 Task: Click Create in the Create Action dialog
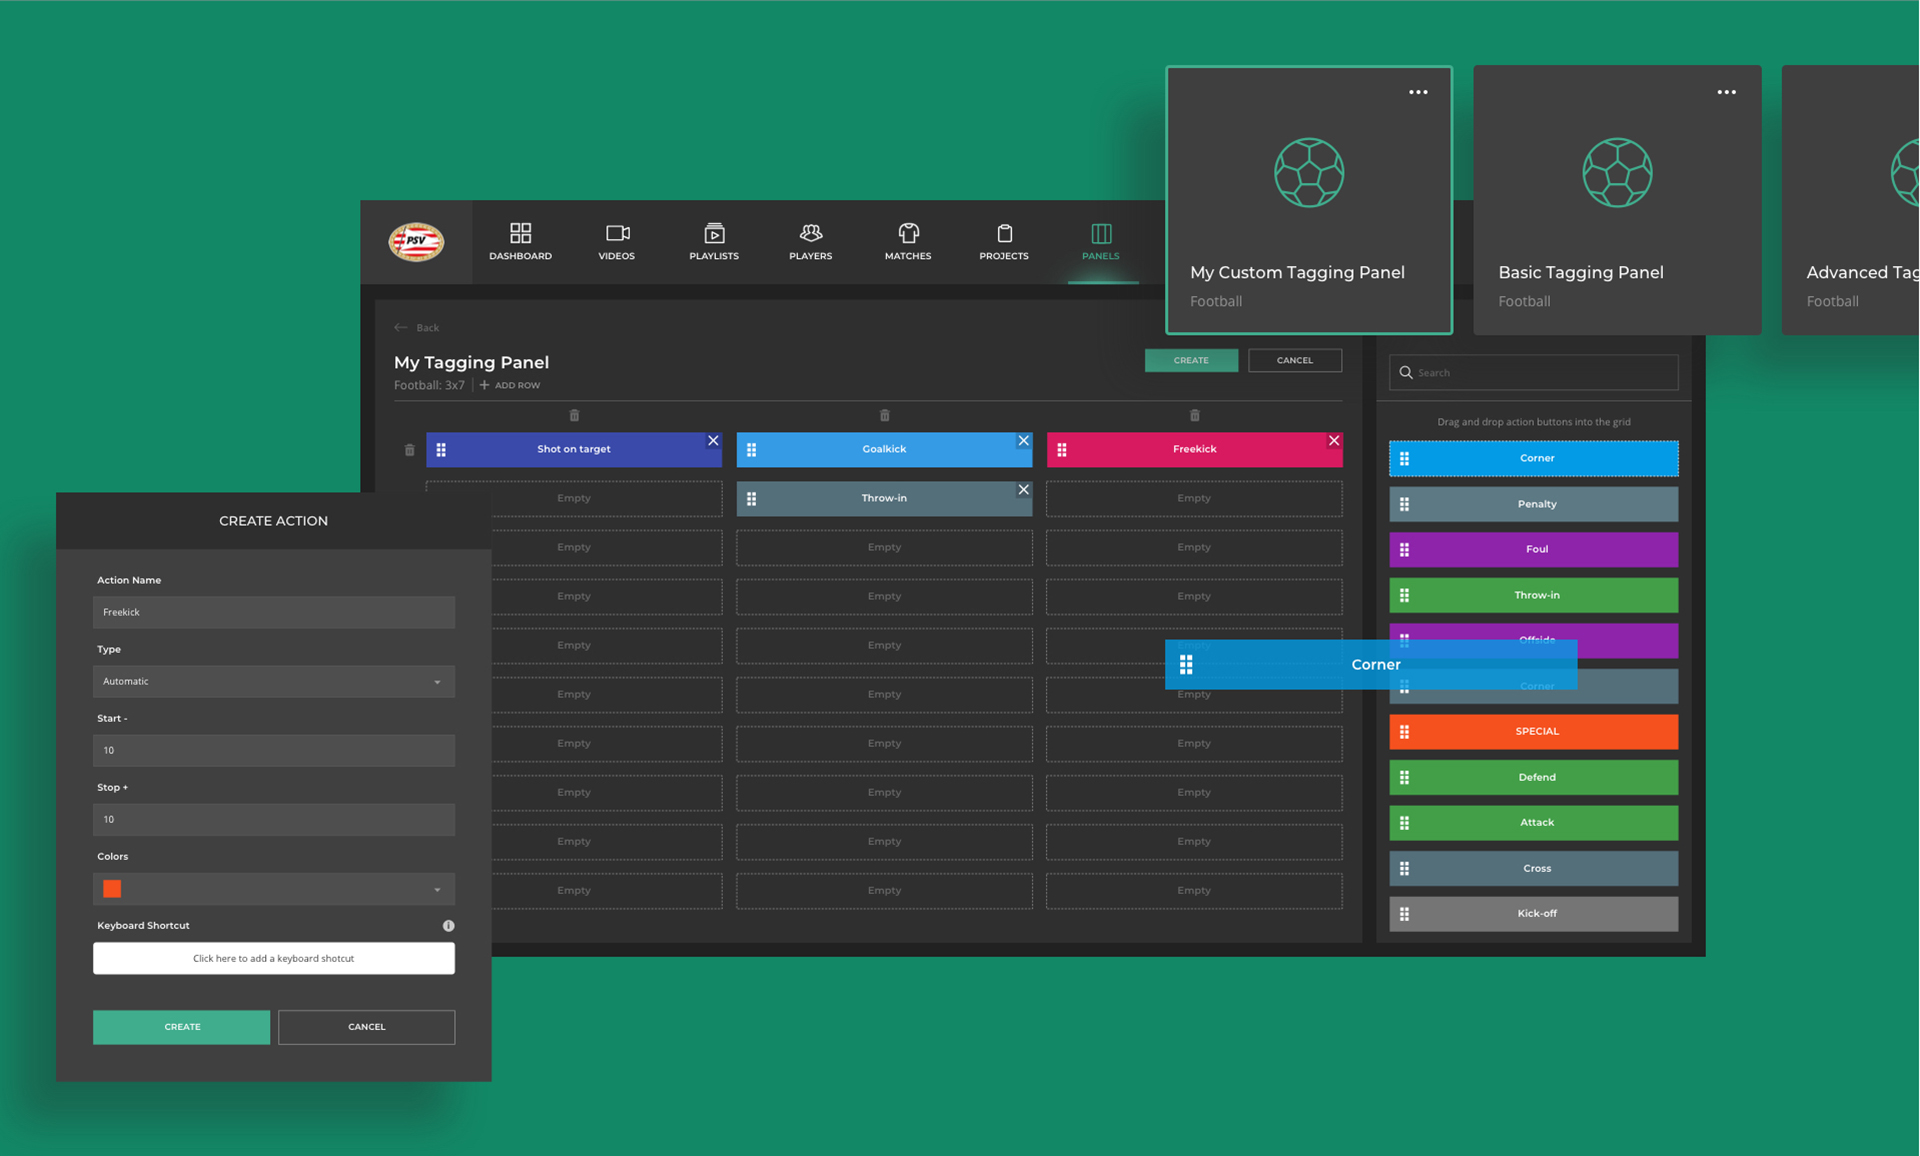coord(182,1027)
